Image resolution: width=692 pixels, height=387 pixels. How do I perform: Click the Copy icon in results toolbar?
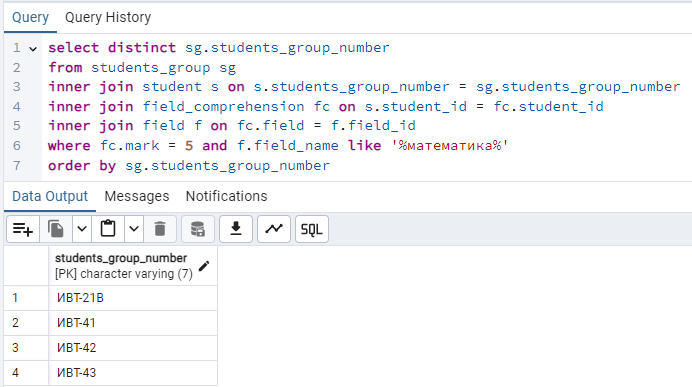click(x=56, y=229)
